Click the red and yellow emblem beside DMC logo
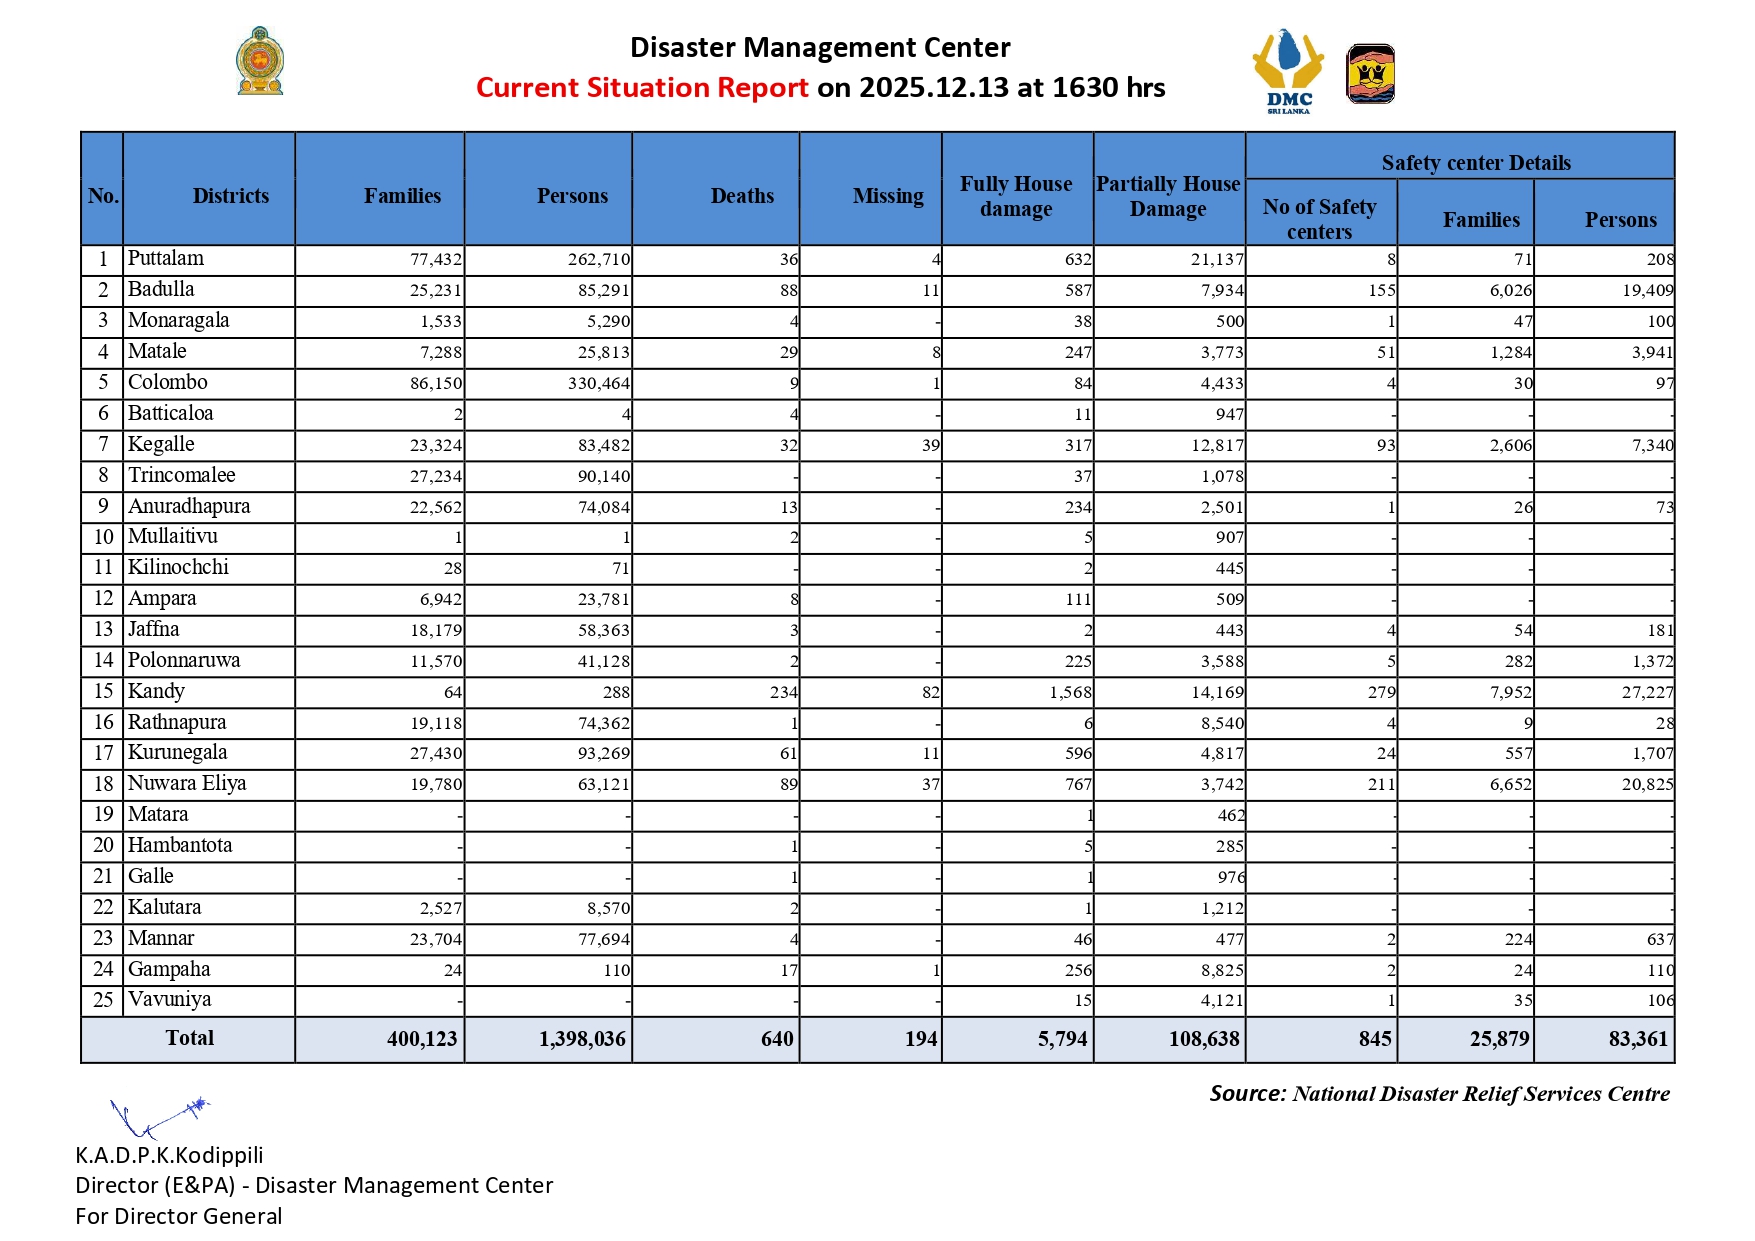Screen dimensions: 1755x1241 coord(1370,74)
